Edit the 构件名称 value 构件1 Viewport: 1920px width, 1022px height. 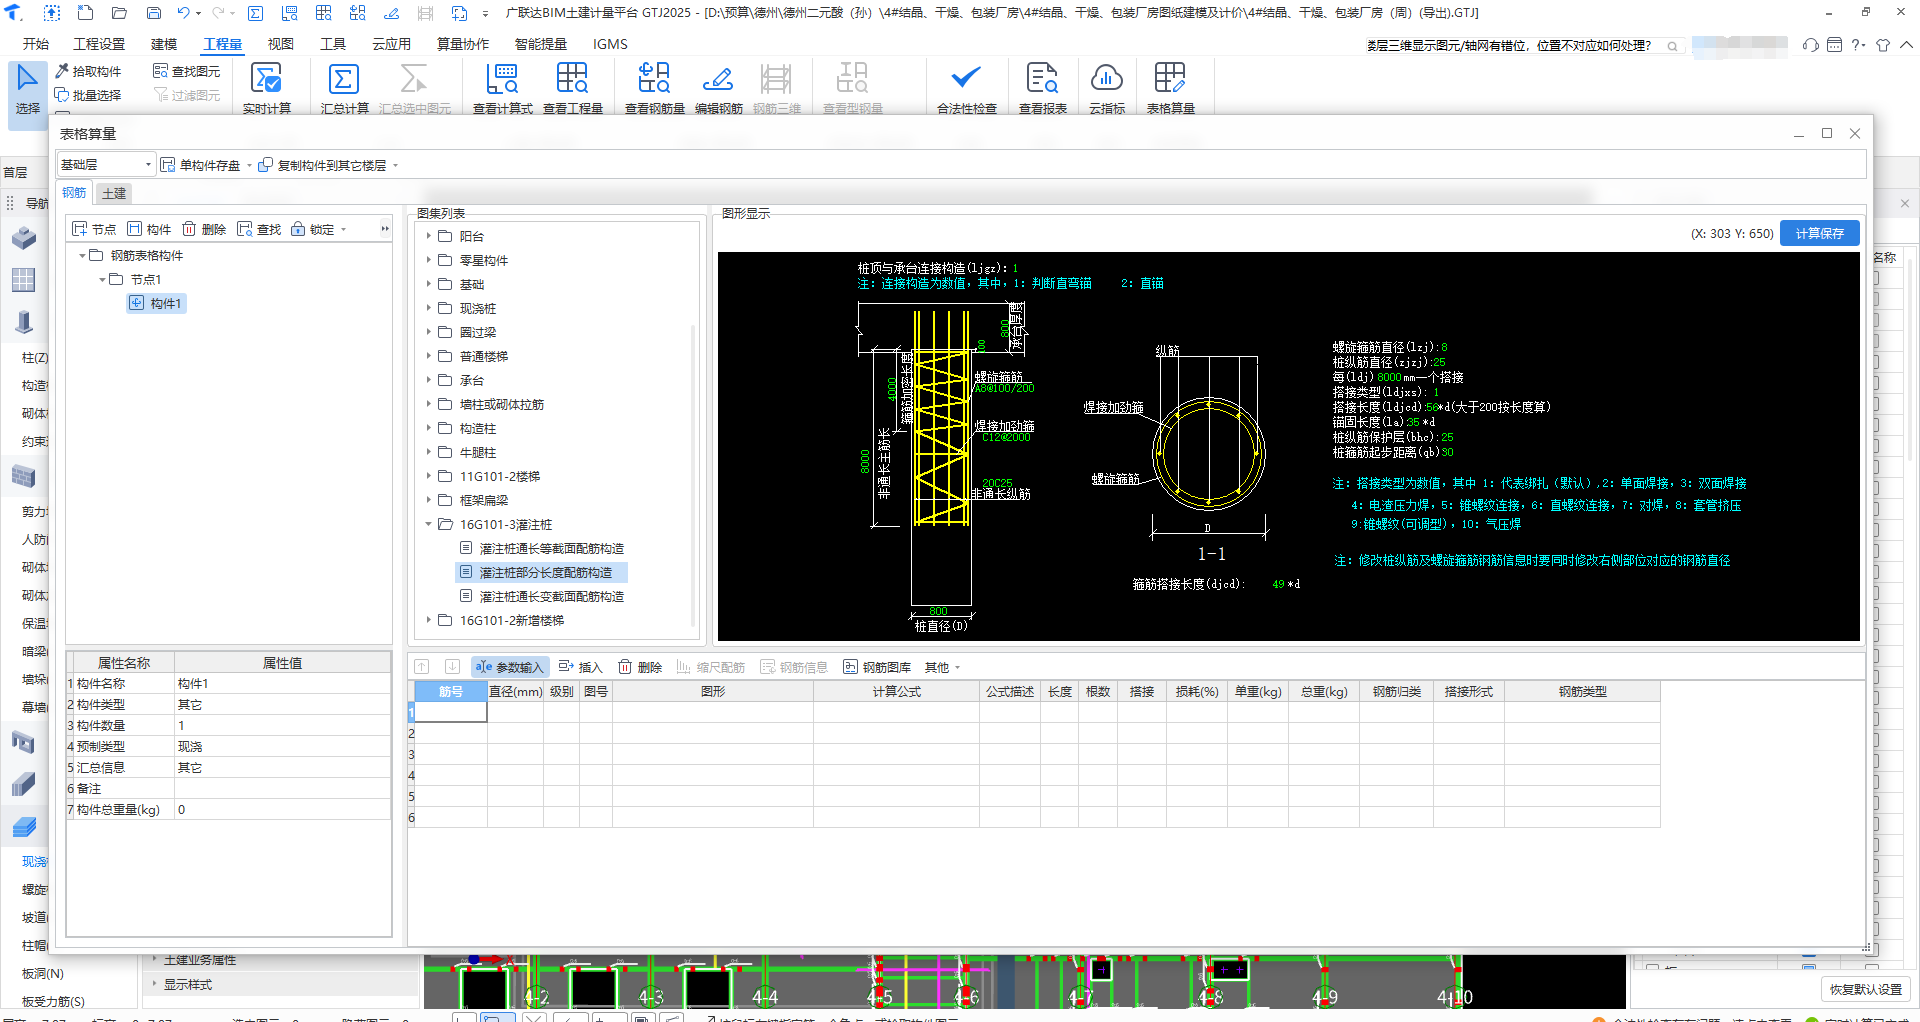(282, 684)
